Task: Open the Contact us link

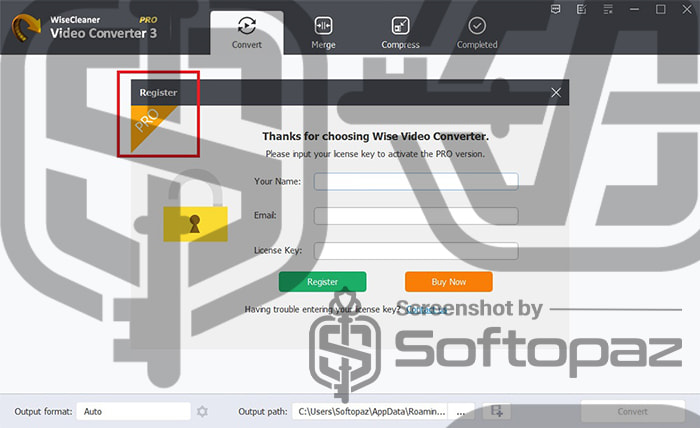Action: coord(426,309)
